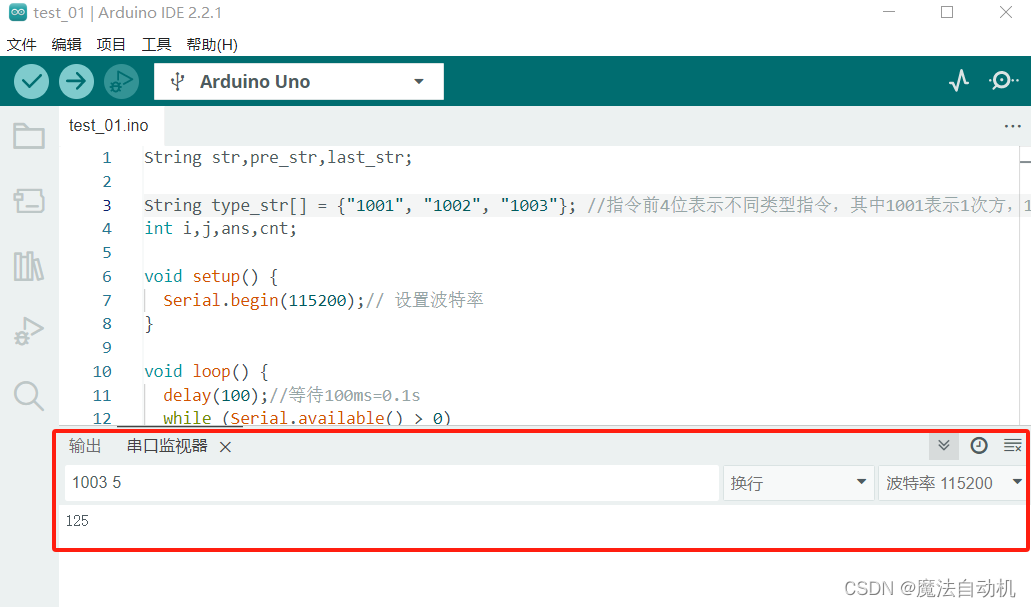Maximize the Arduino IDE window
The width and height of the screenshot is (1031, 607).
[947, 12]
